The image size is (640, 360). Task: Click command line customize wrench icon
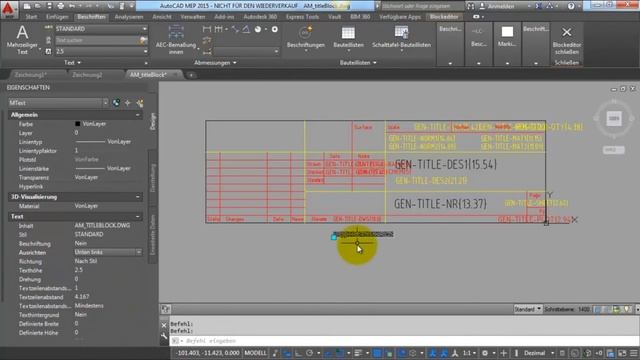click(164, 336)
